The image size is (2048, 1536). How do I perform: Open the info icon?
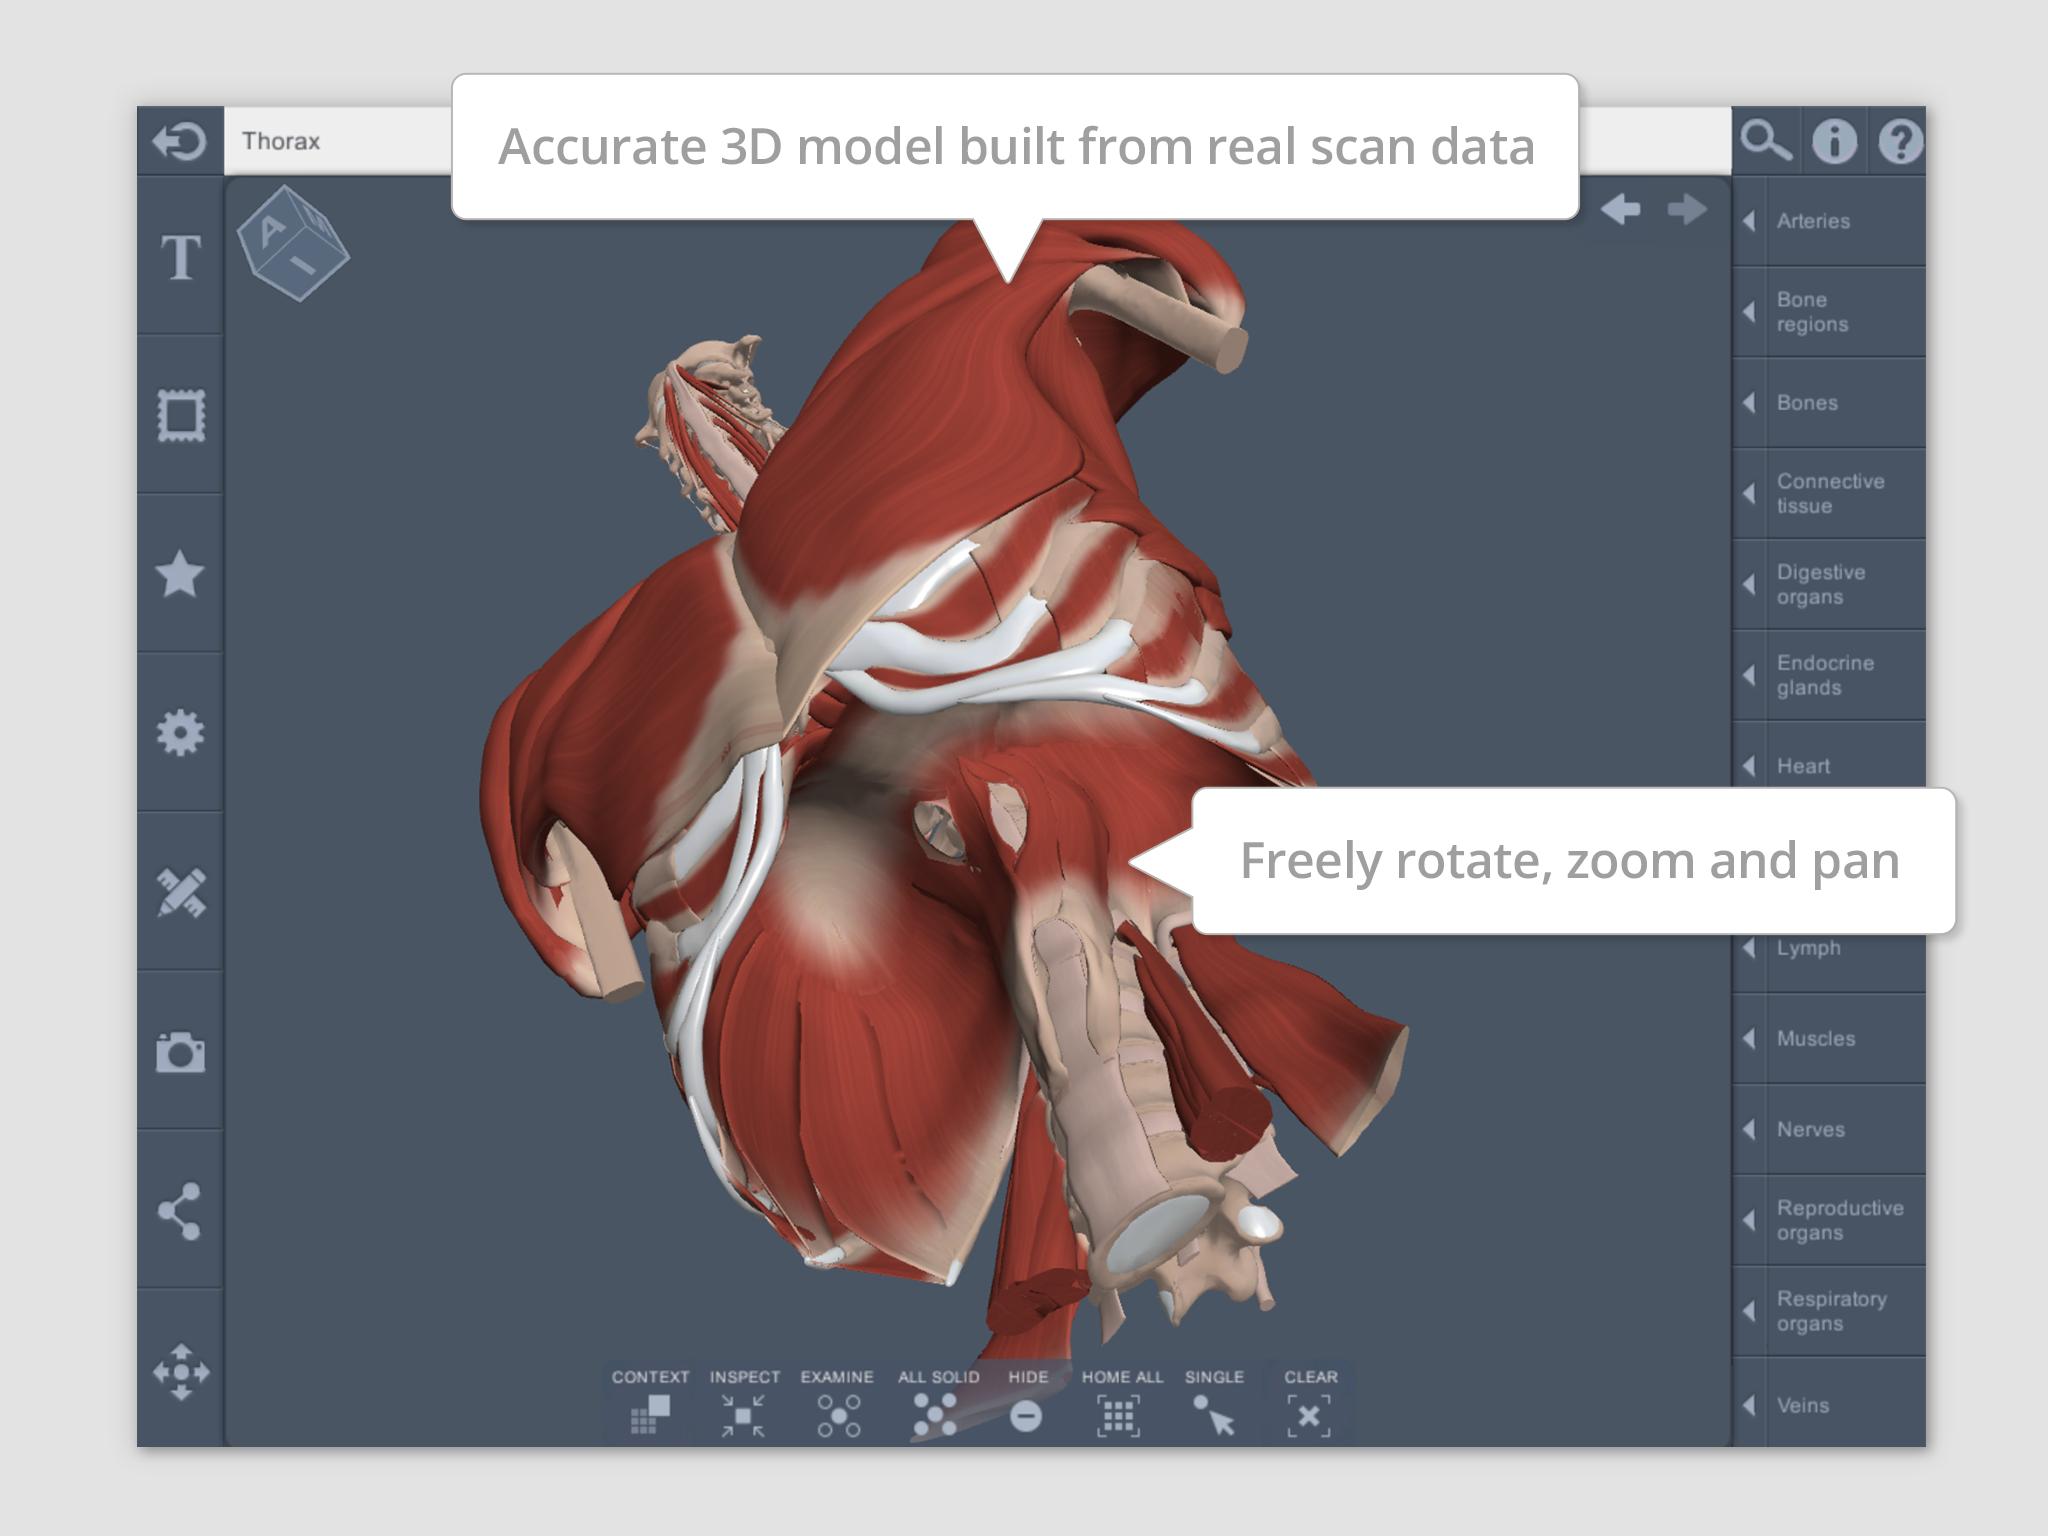pos(1834,141)
